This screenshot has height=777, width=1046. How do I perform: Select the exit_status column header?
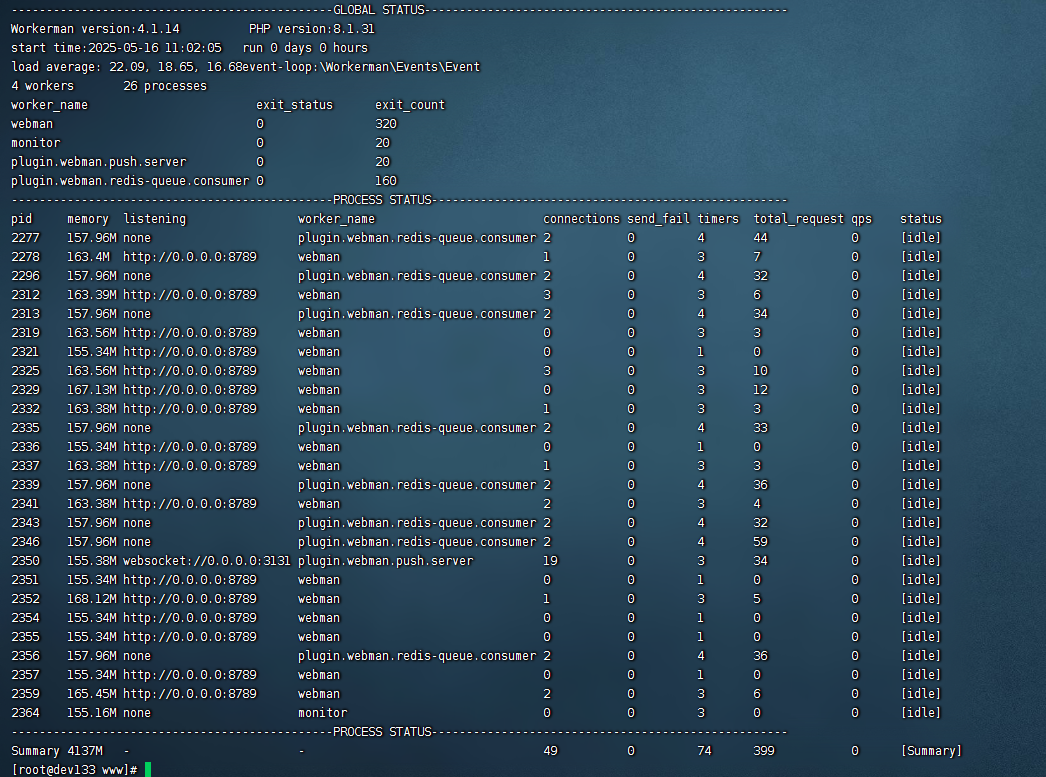[x=294, y=105]
